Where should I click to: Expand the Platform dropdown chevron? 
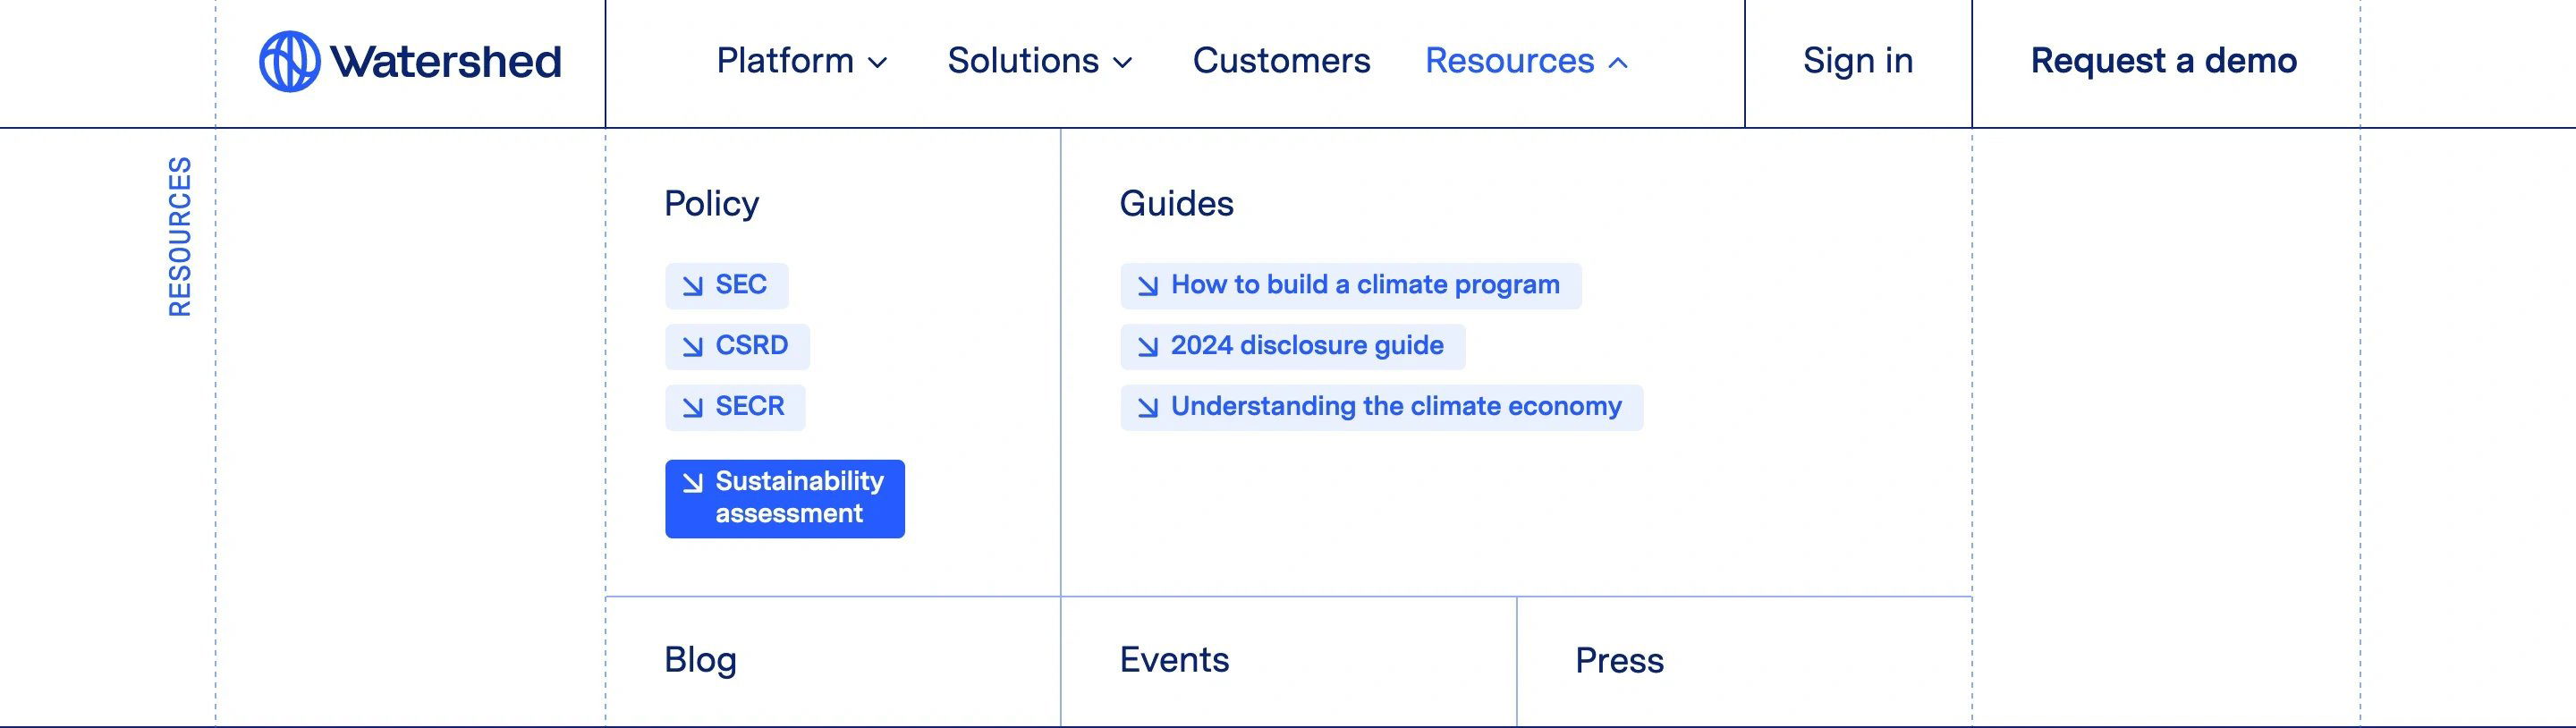pyautogui.click(x=878, y=63)
